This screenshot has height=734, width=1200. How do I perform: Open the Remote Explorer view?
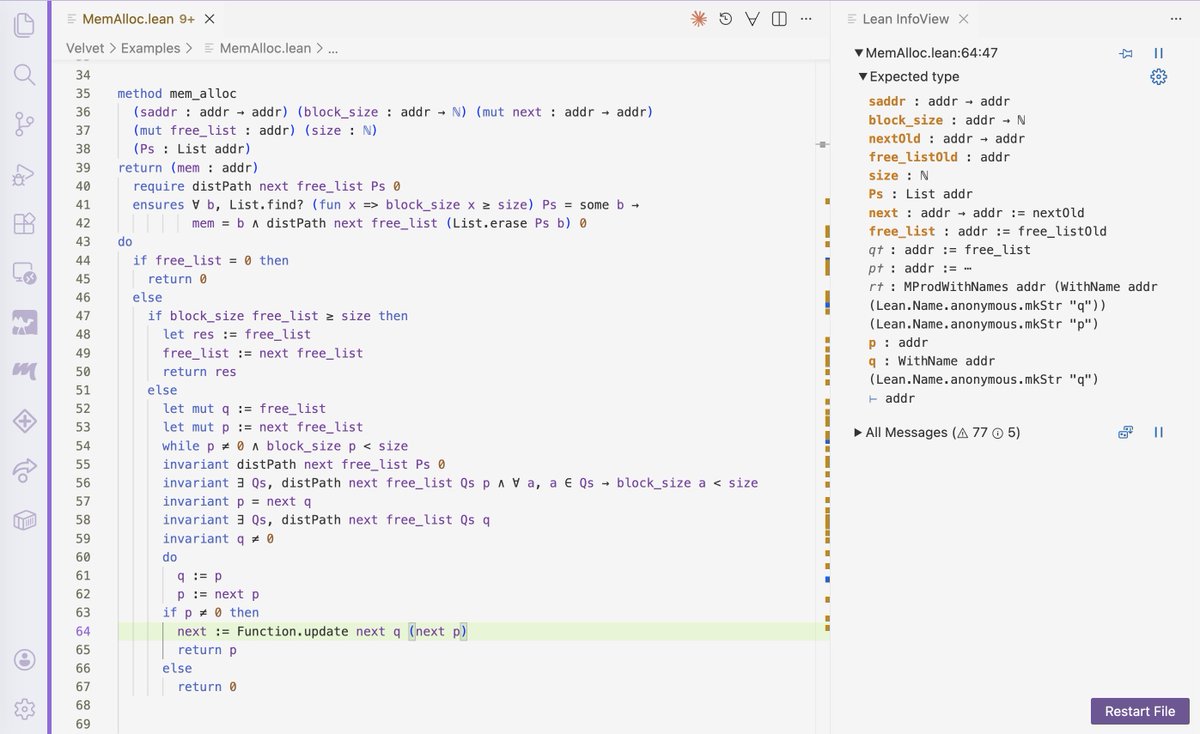[x=24, y=272]
